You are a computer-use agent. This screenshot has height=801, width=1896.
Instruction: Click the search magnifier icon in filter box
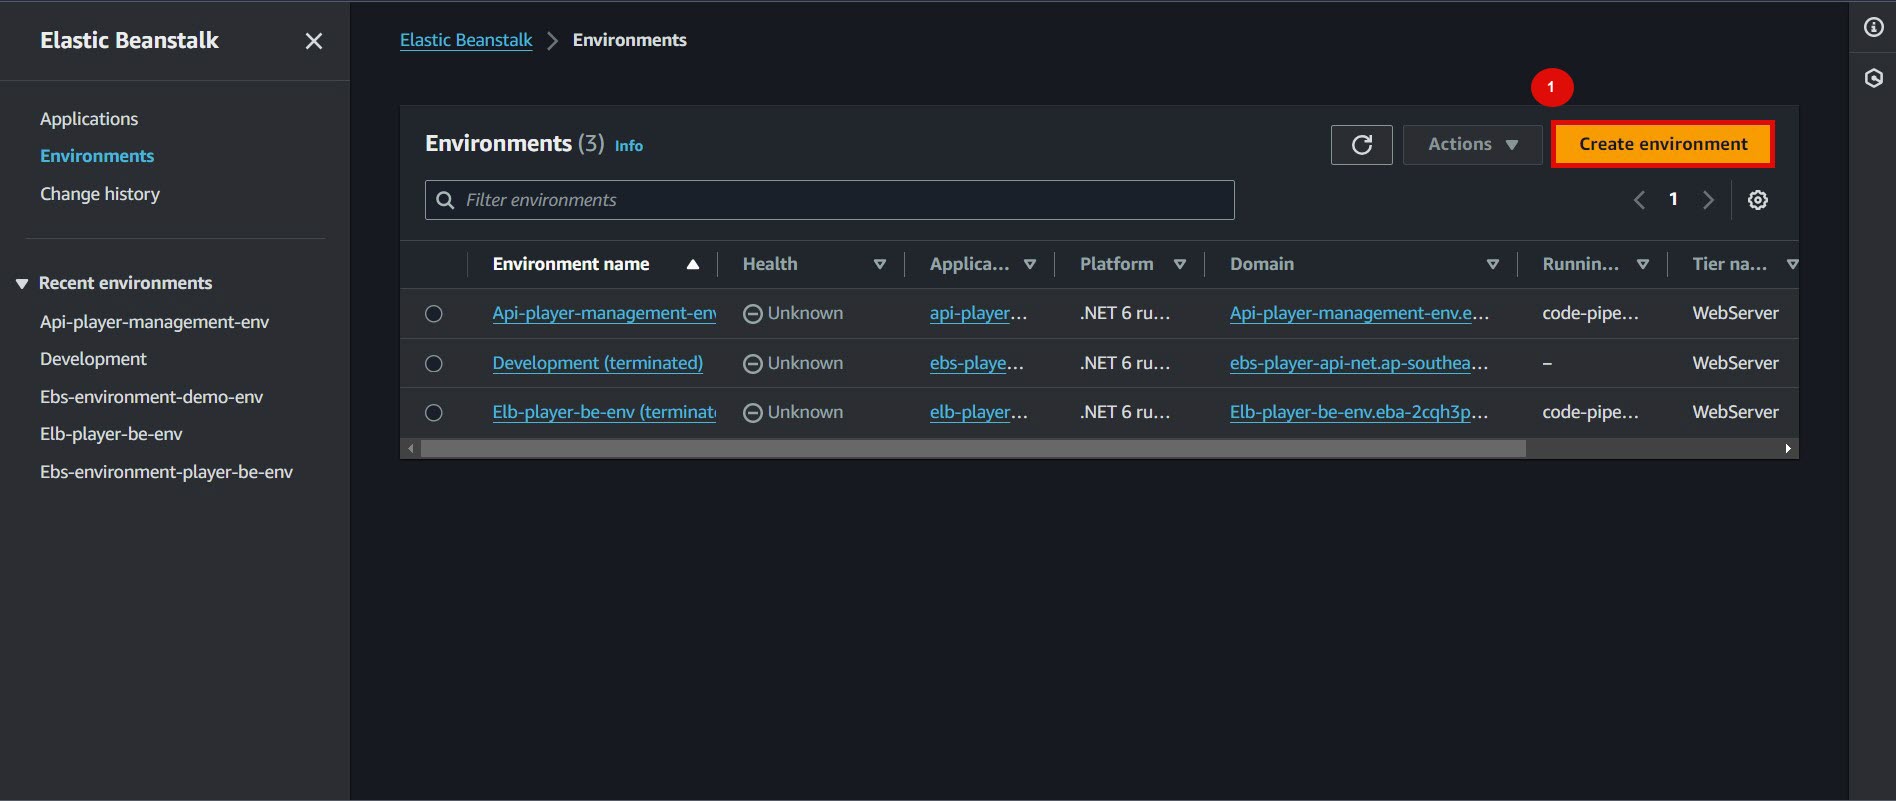click(445, 200)
